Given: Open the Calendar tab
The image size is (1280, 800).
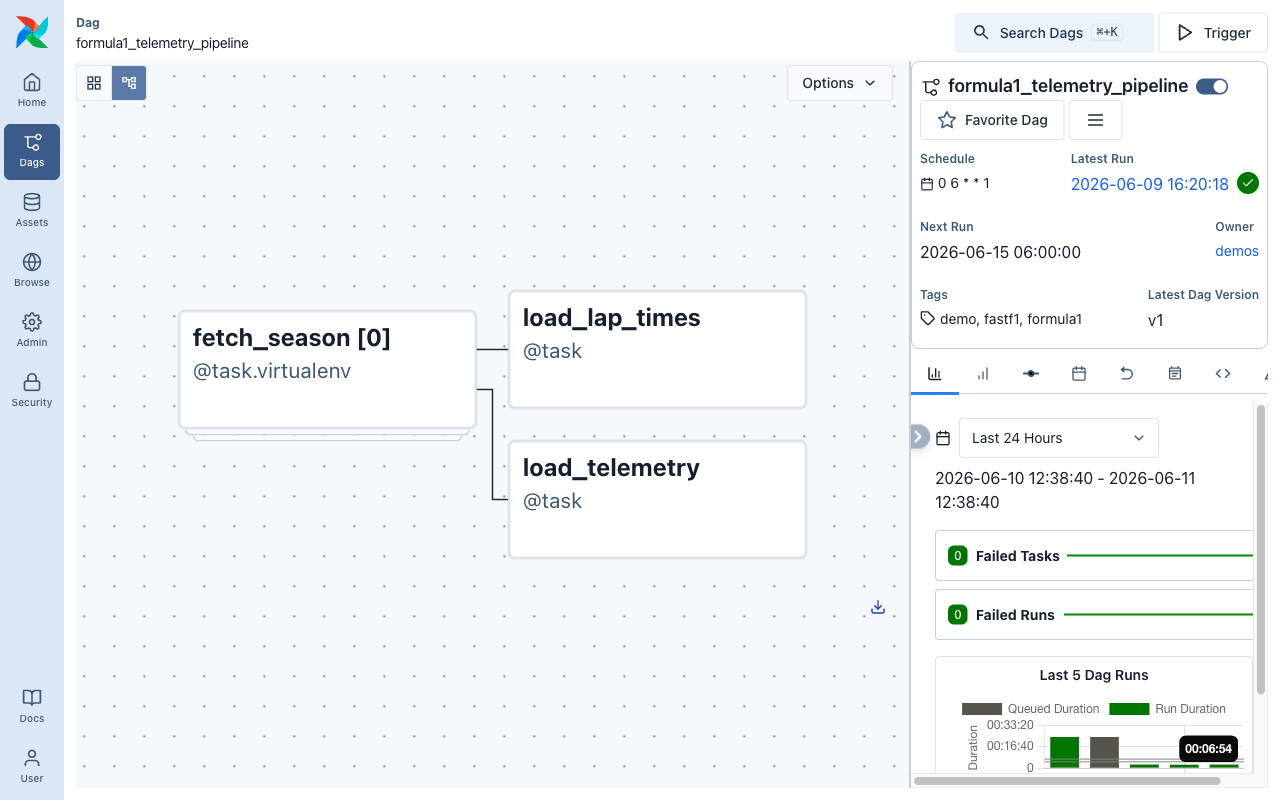Looking at the screenshot, I should coord(1079,373).
